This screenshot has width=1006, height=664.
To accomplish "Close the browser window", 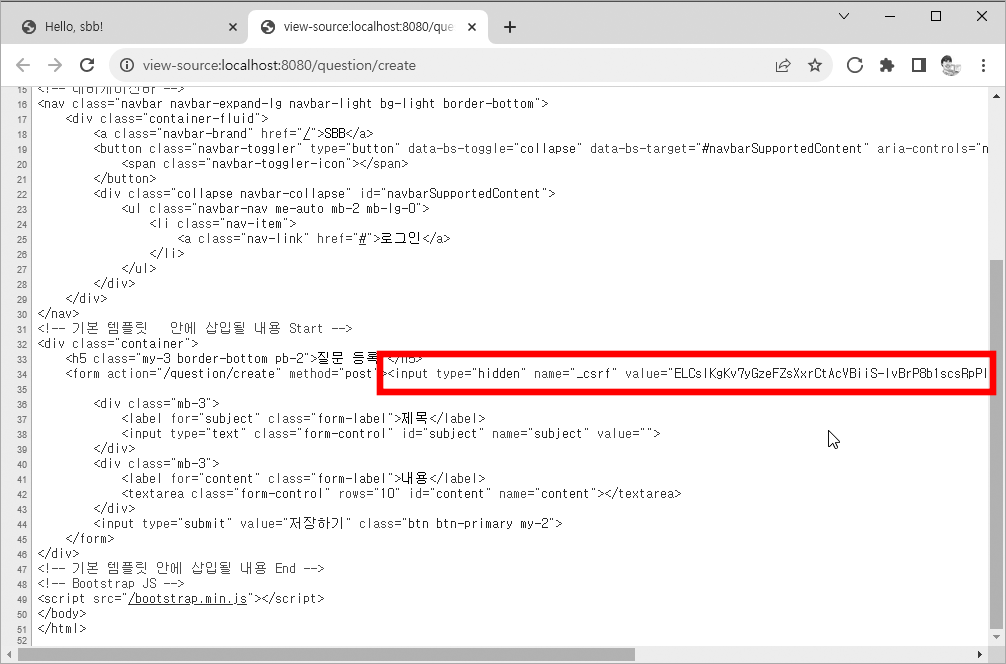I will click(982, 17).
